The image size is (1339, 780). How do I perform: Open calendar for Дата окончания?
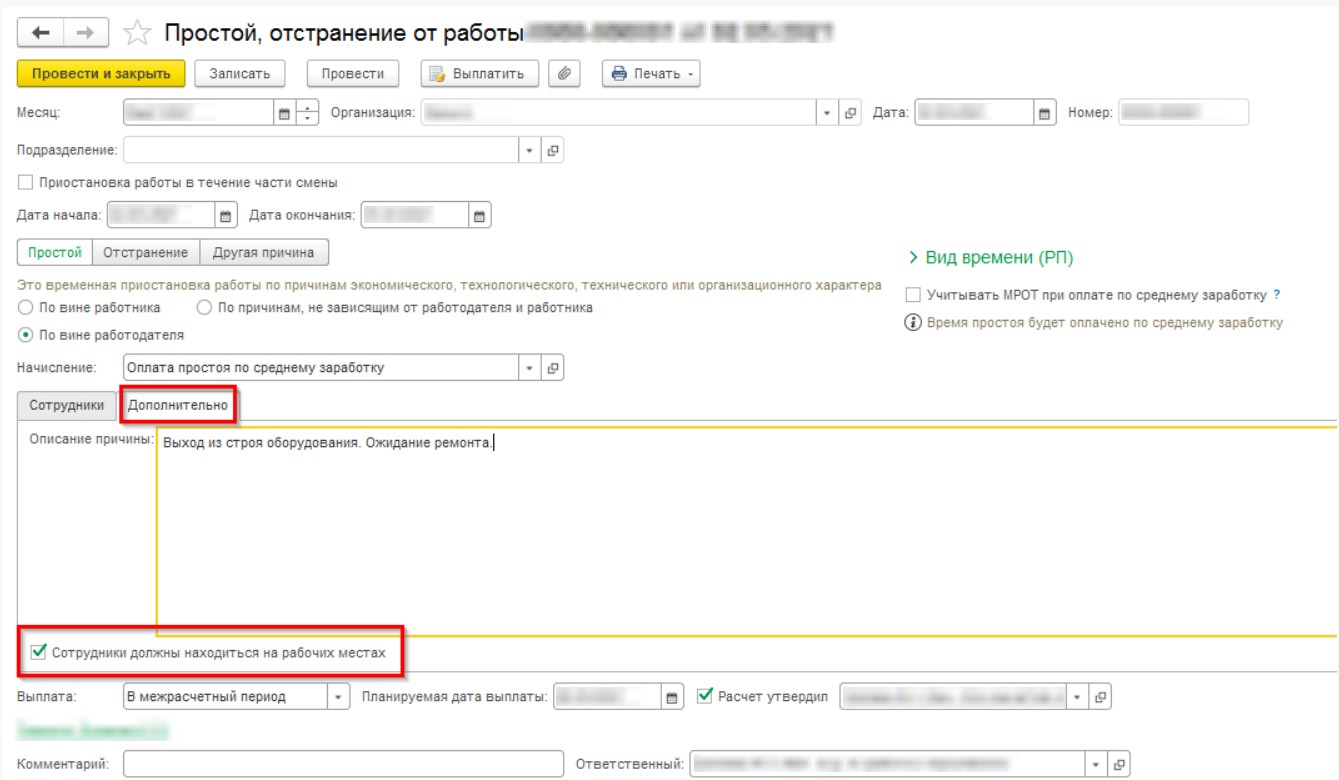pyautogui.click(x=480, y=215)
